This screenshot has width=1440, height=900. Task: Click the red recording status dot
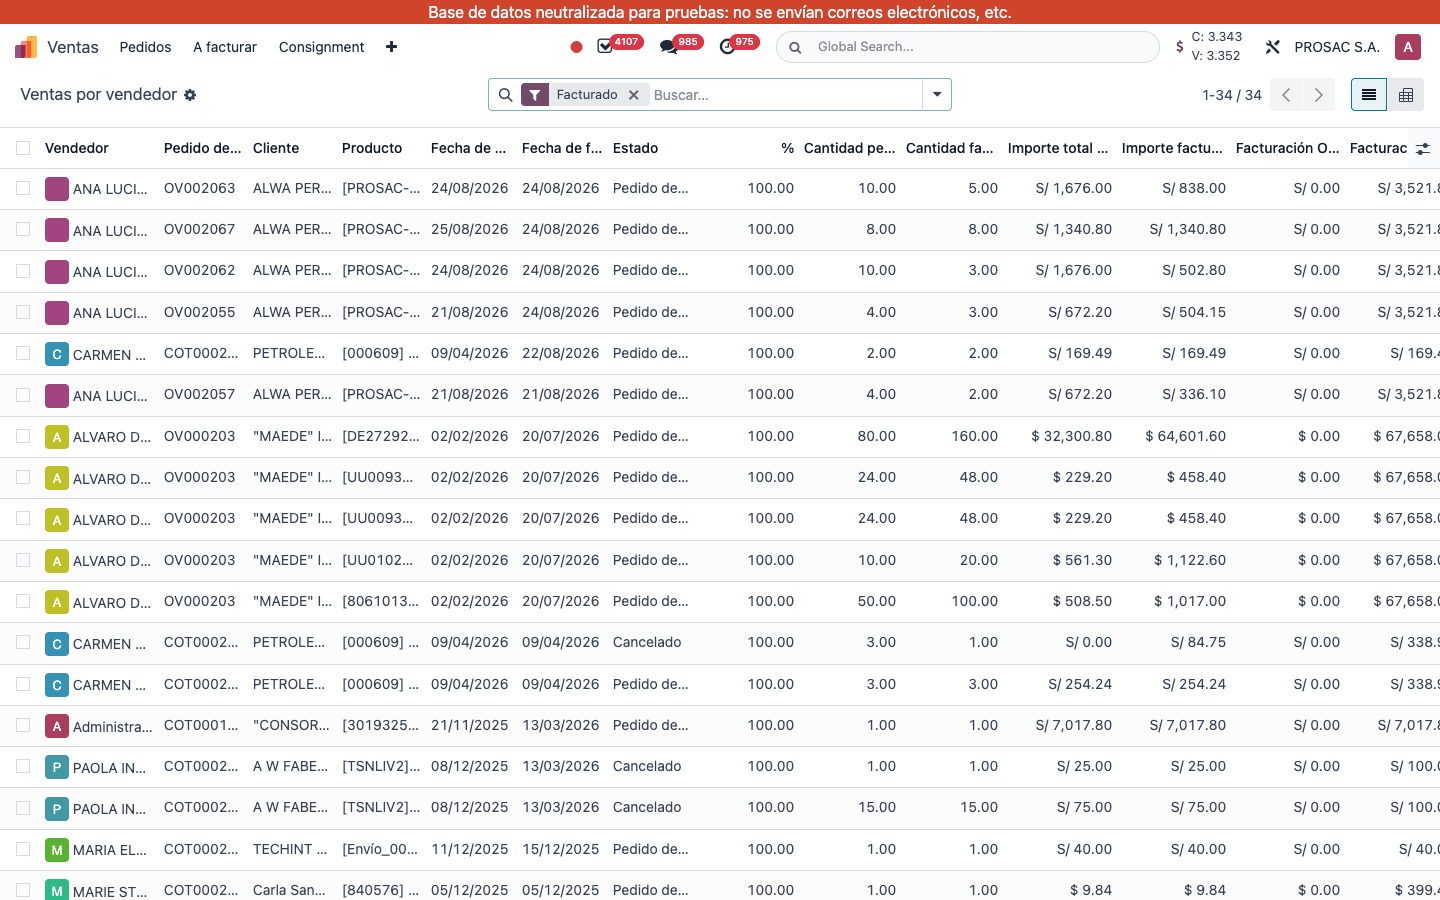pyautogui.click(x=576, y=47)
